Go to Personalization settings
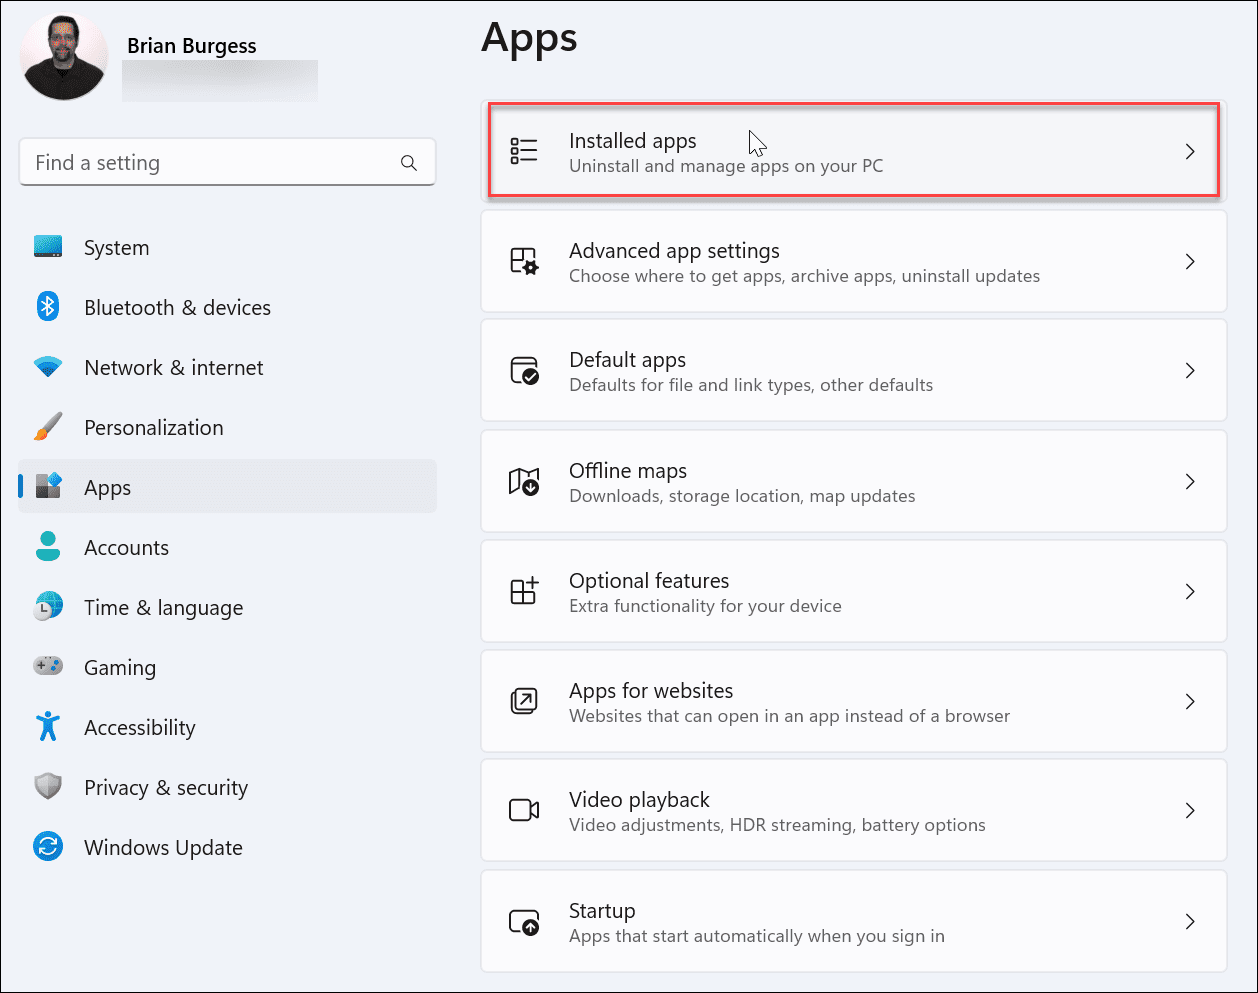Image resolution: width=1258 pixels, height=993 pixels. (153, 427)
